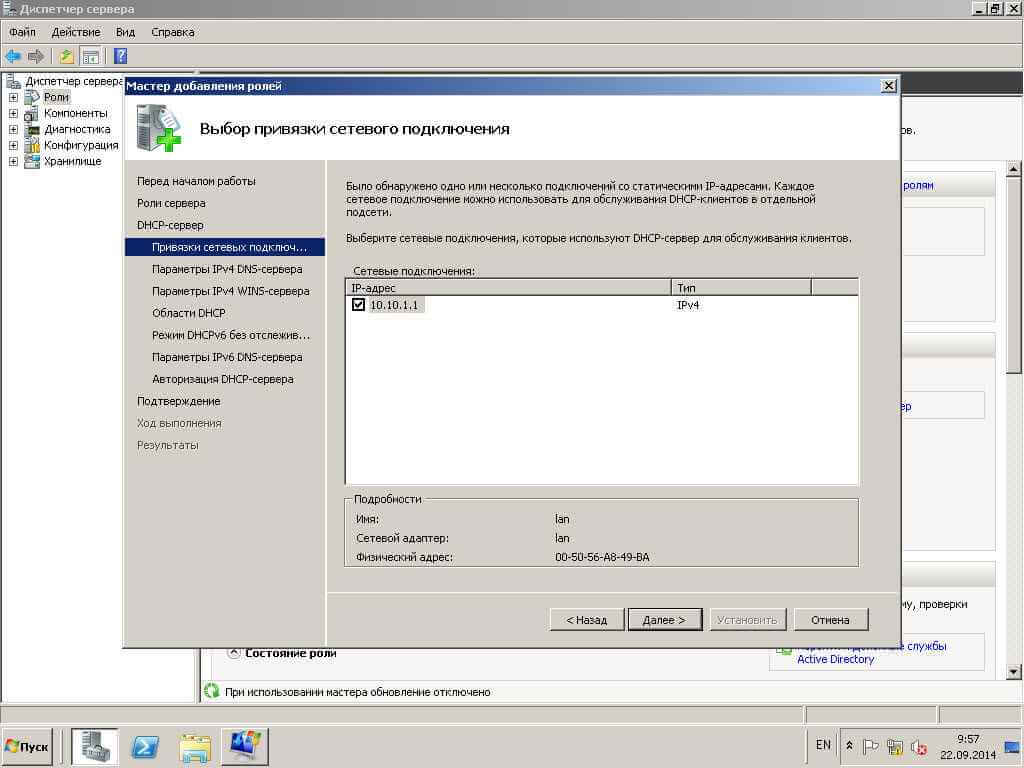The width and height of the screenshot is (1024, 768).
Task: Select the Конфигурация tree icon
Action: coord(32,146)
